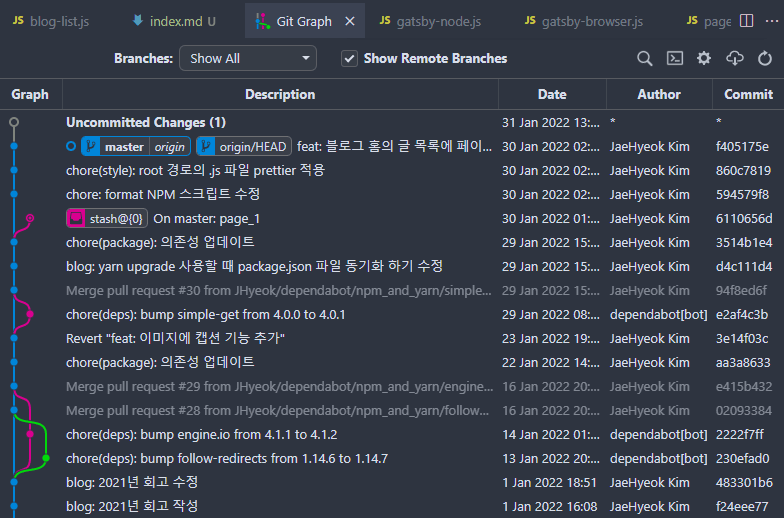Close the Git Graph tab
Screen dimensions: 784x518
point(350,21)
